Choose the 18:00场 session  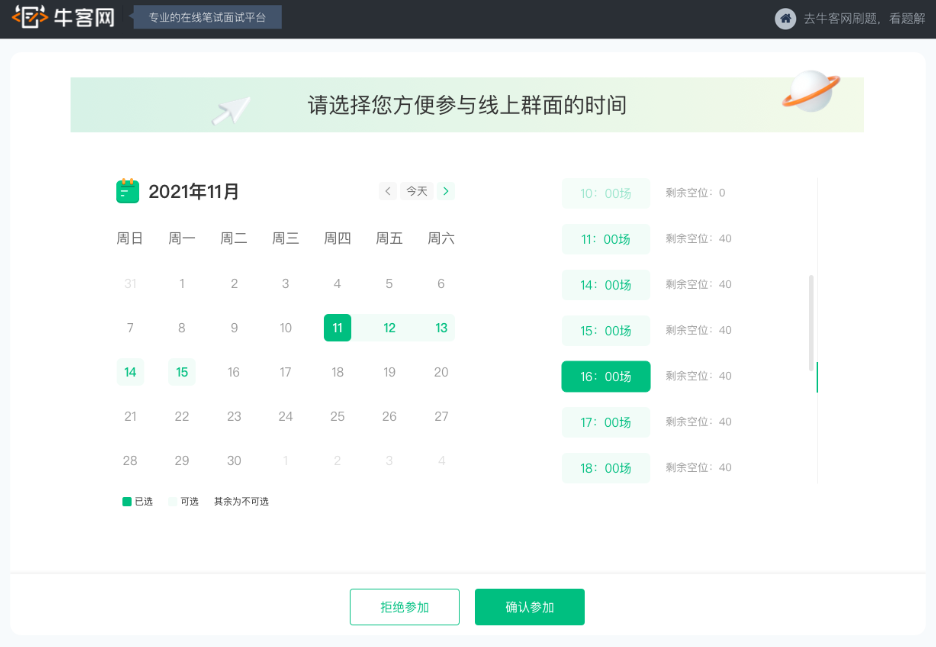(x=606, y=468)
